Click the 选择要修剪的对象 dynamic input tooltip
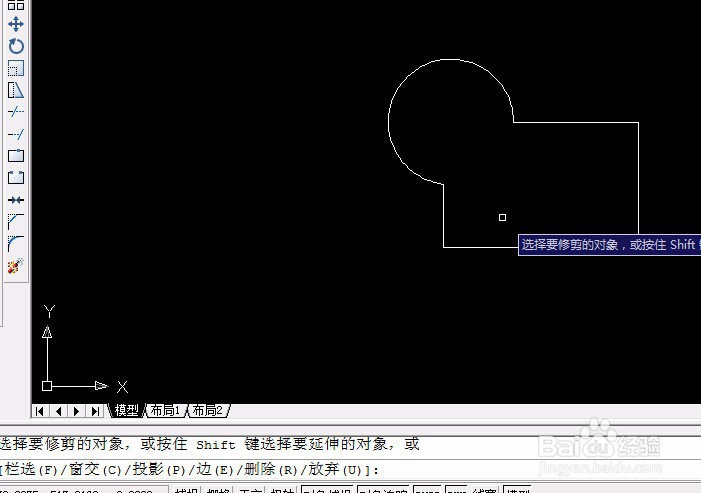 pos(609,245)
